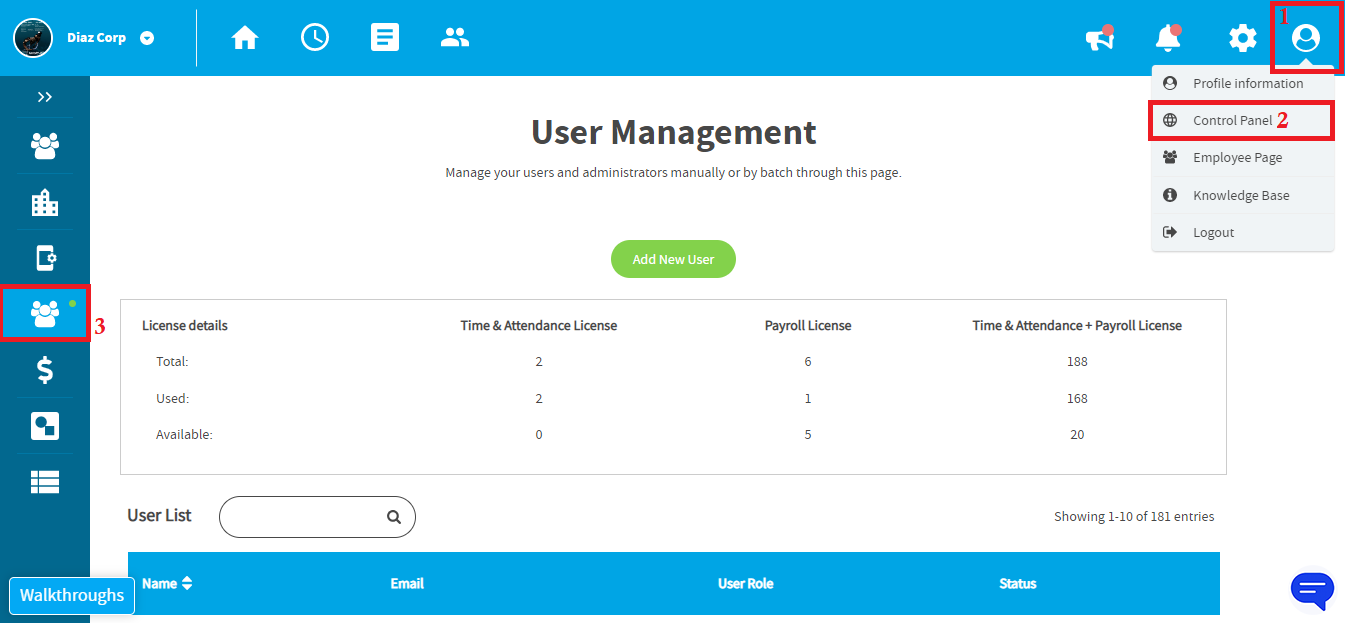Click the User List search field
1345x623 pixels.
tap(317, 517)
